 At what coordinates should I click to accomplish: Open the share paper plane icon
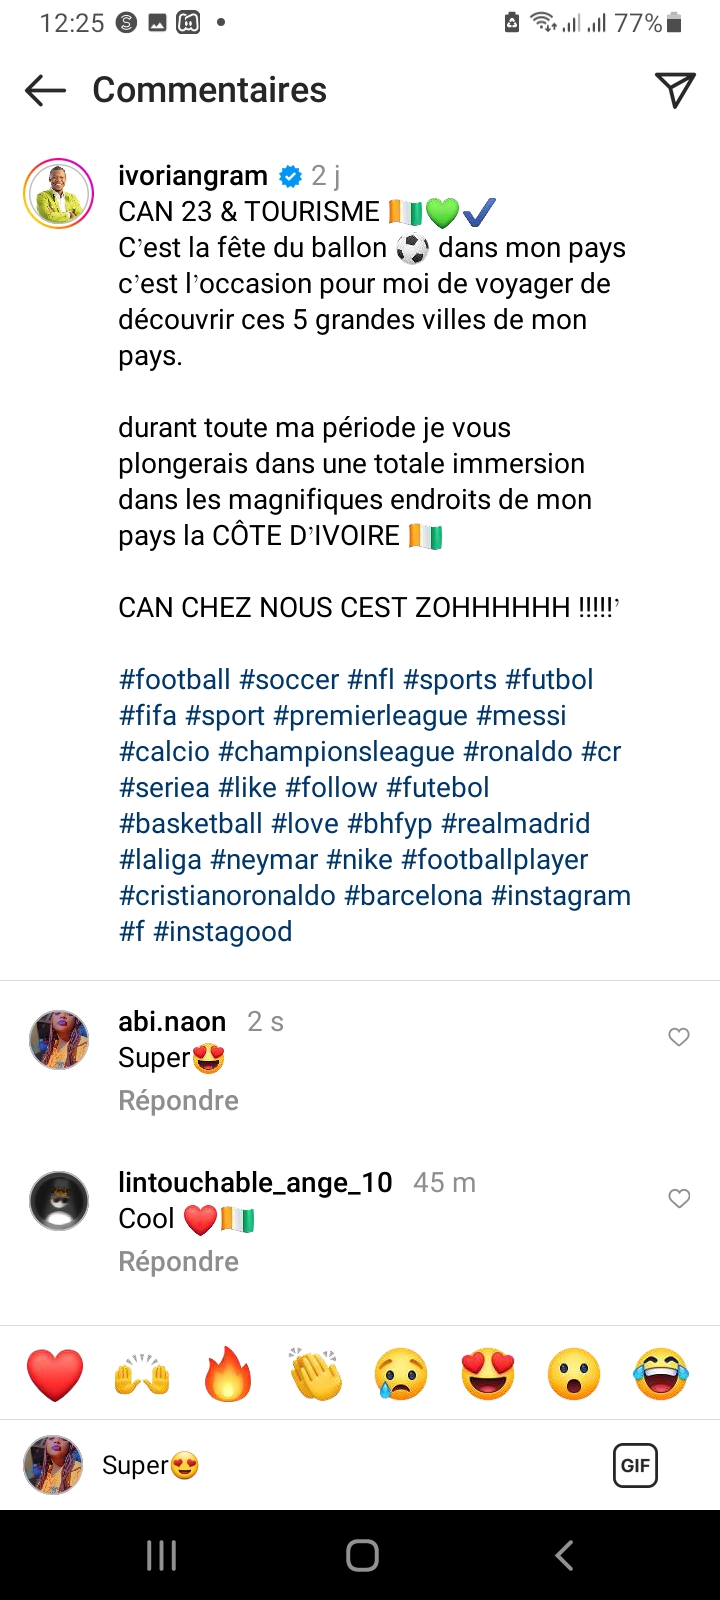675,90
